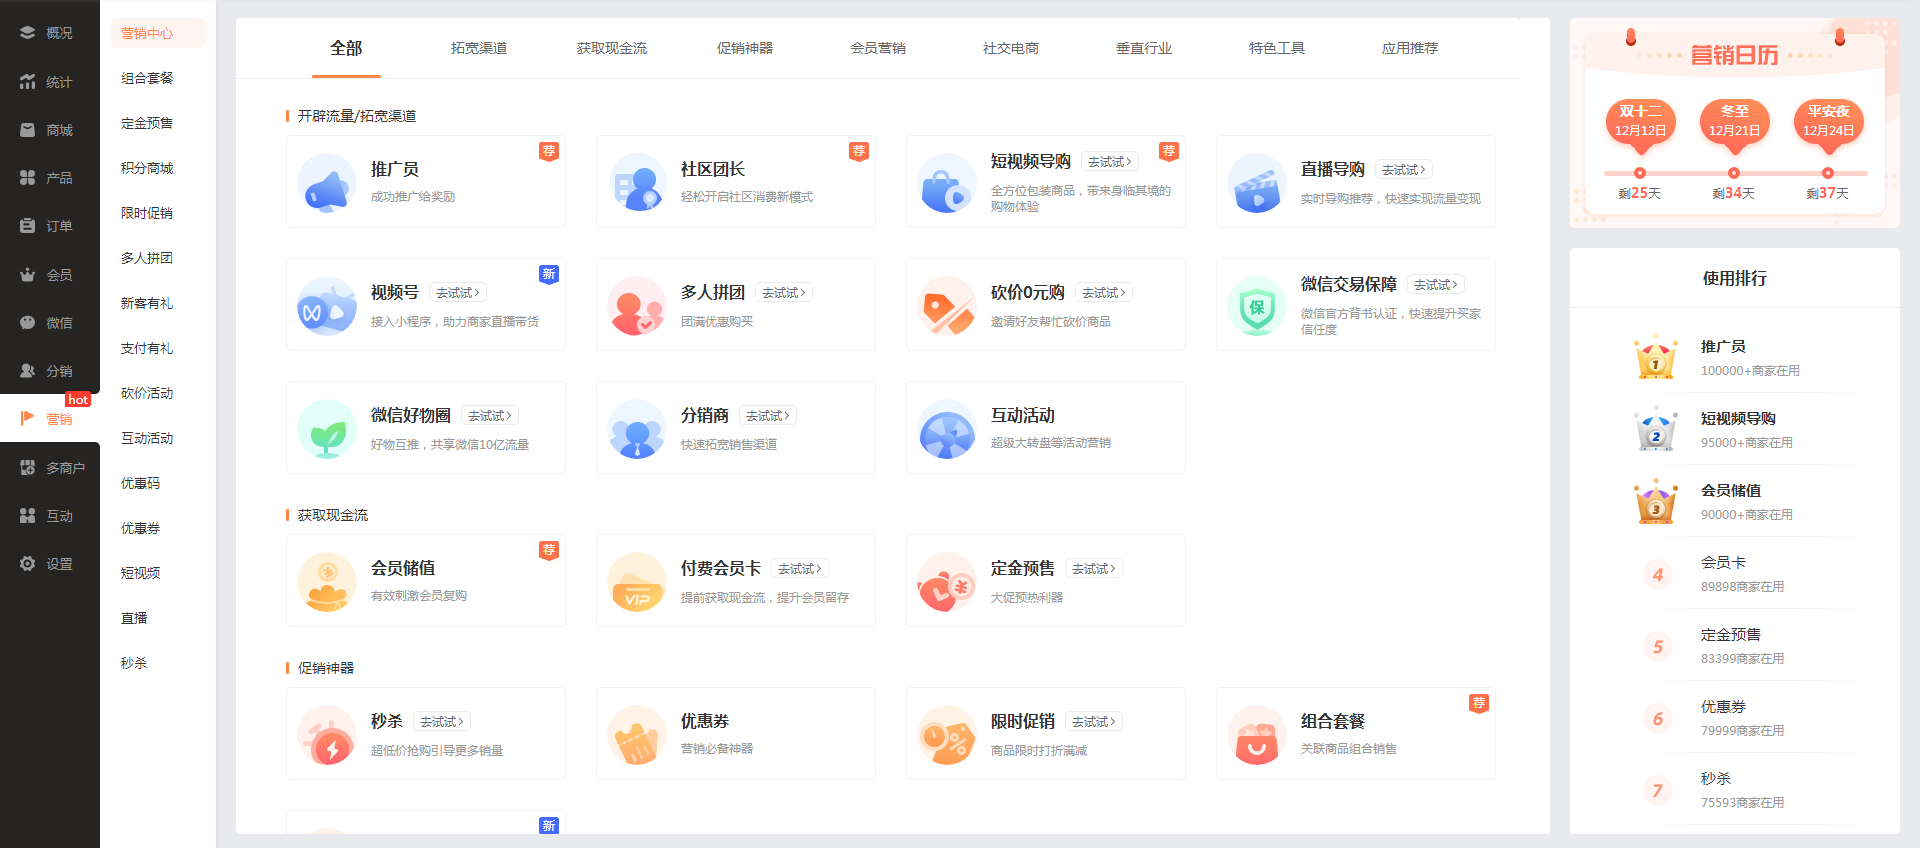1920x848 pixels.
Task: Open the 多人拼团 people icon
Action: 637,305
